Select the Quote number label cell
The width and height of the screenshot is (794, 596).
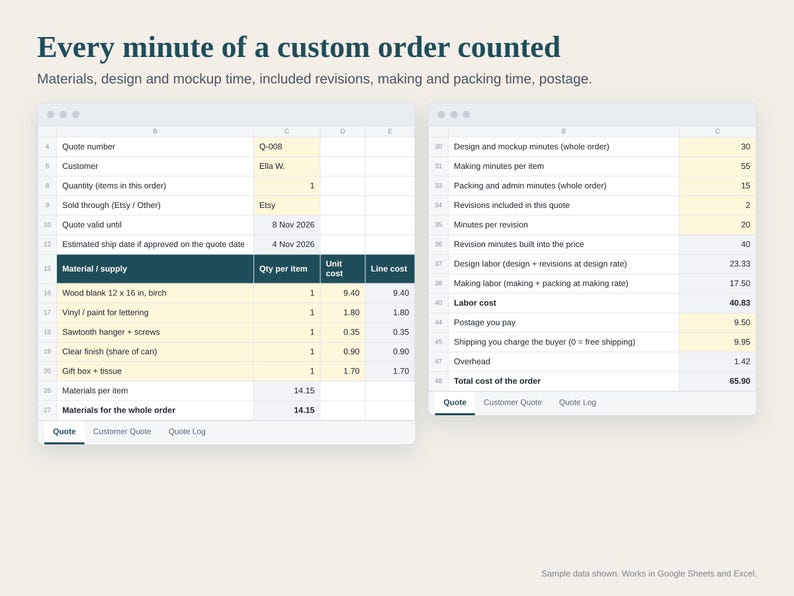[155, 147]
